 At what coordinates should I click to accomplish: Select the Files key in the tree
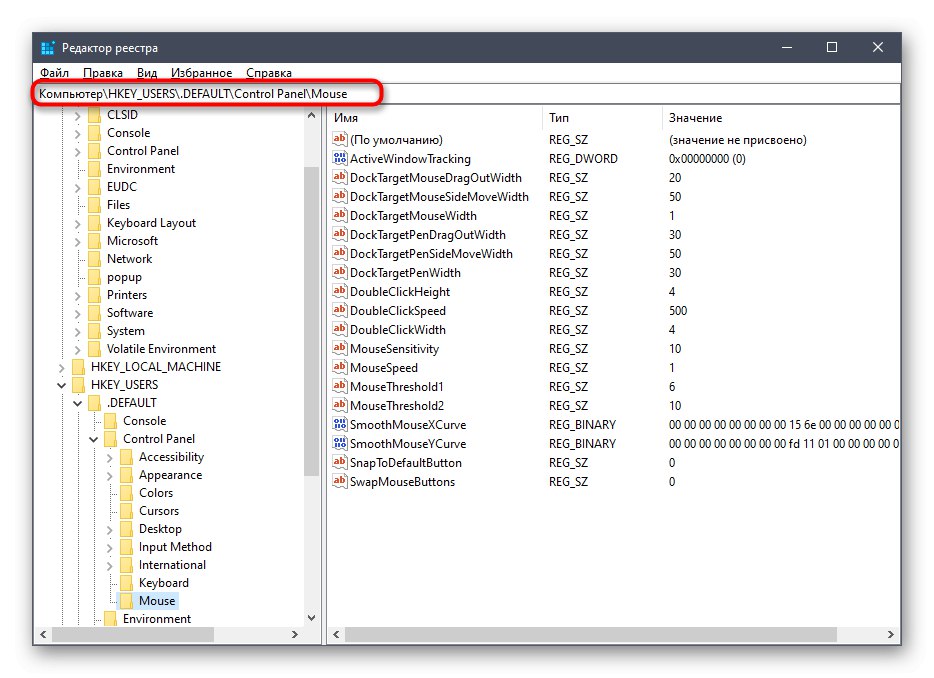pyautogui.click(x=118, y=205)
